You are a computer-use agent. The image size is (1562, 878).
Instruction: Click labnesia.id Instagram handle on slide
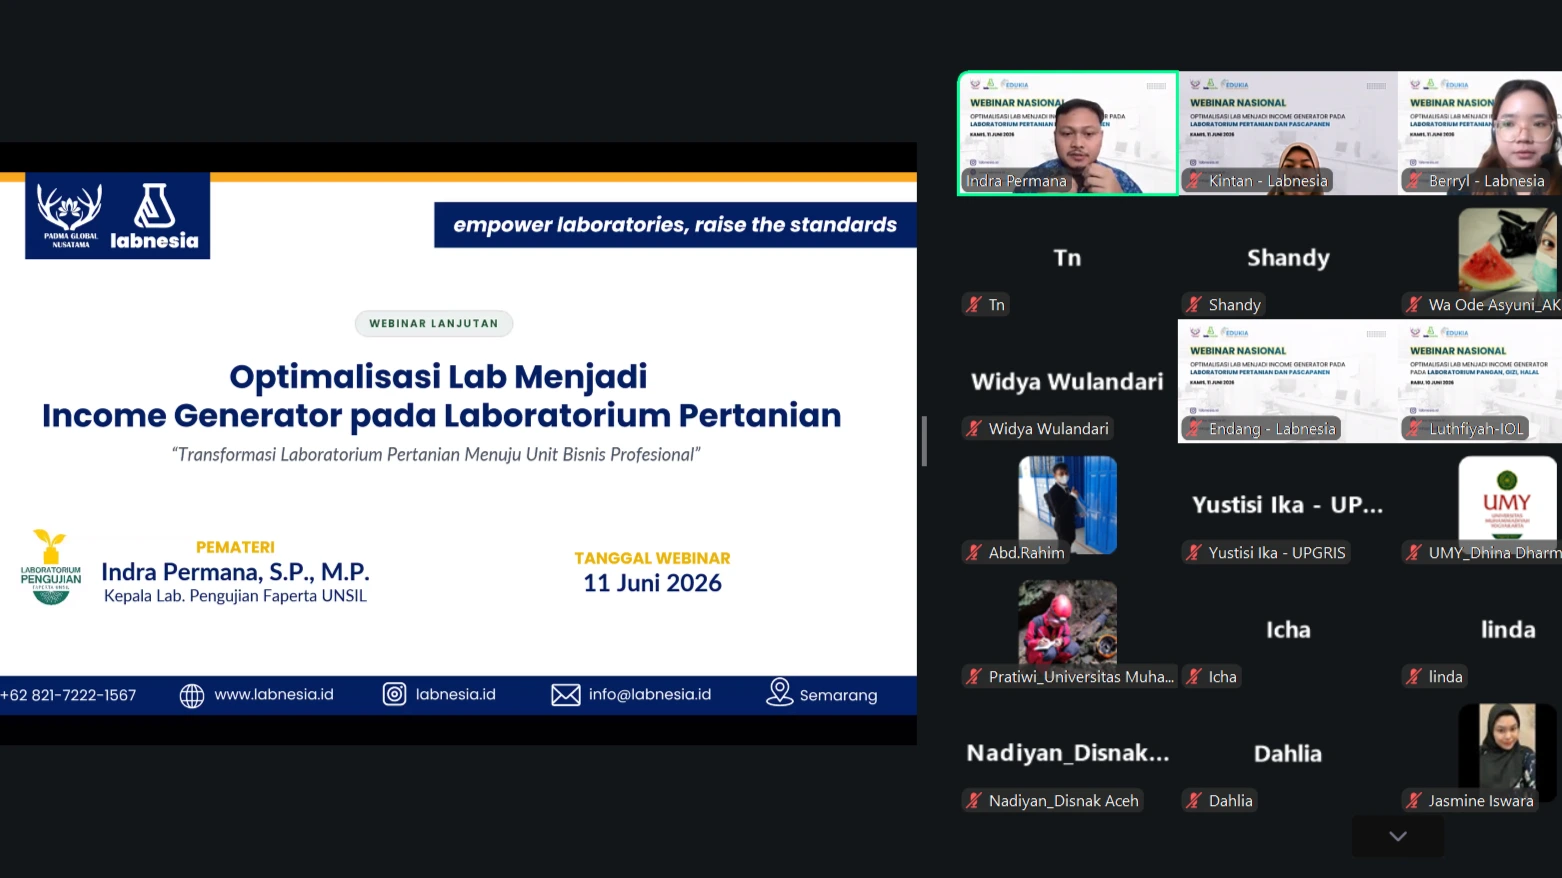coord(455,694)
